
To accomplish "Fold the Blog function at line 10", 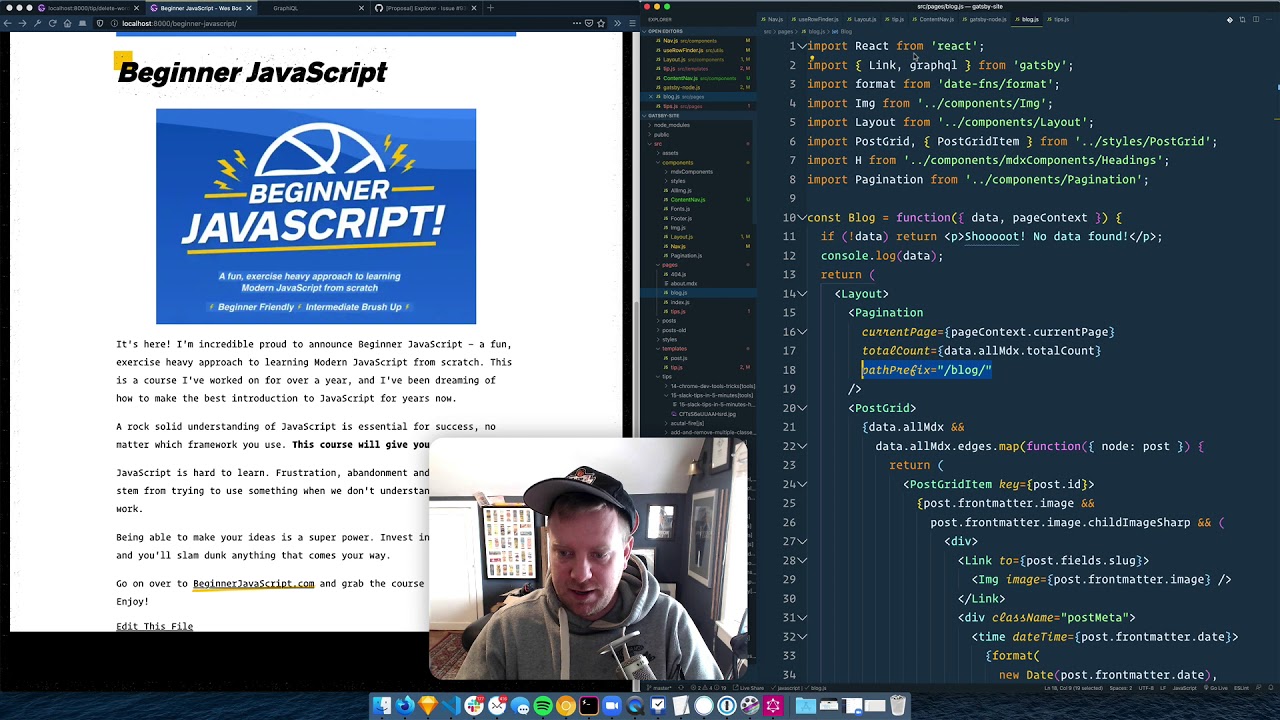I will [x=802, y=217].
